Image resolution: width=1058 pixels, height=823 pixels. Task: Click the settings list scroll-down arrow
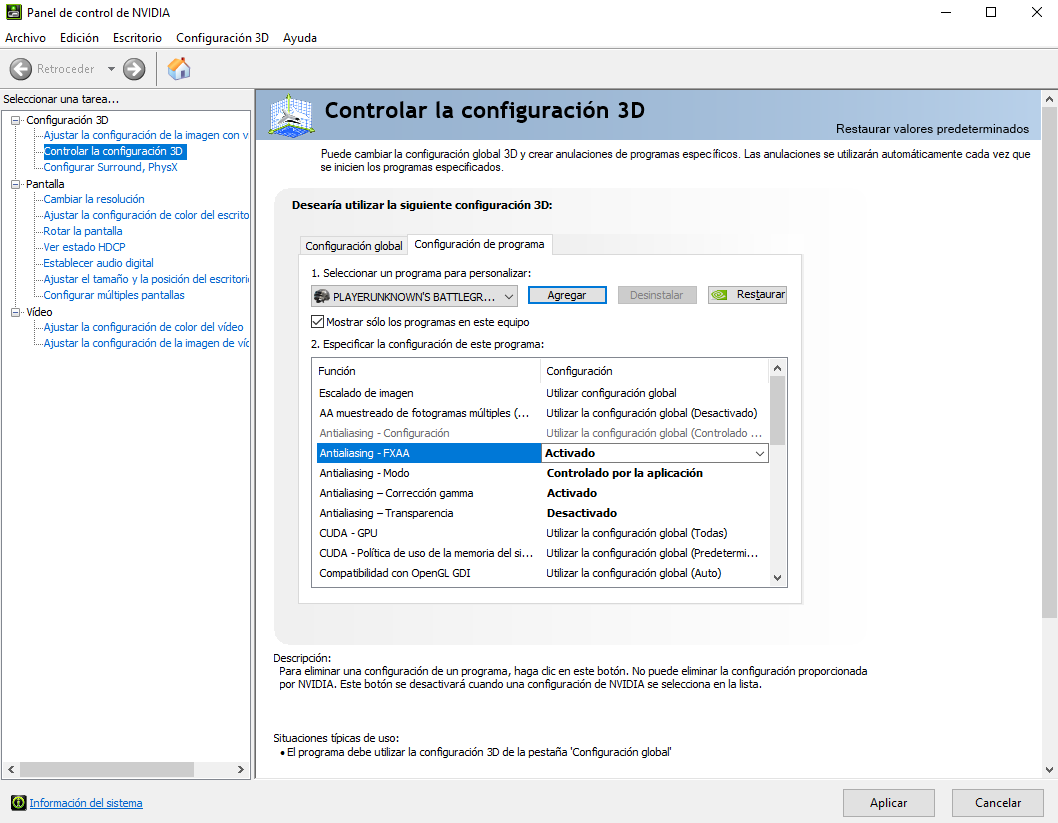(777, 577)
